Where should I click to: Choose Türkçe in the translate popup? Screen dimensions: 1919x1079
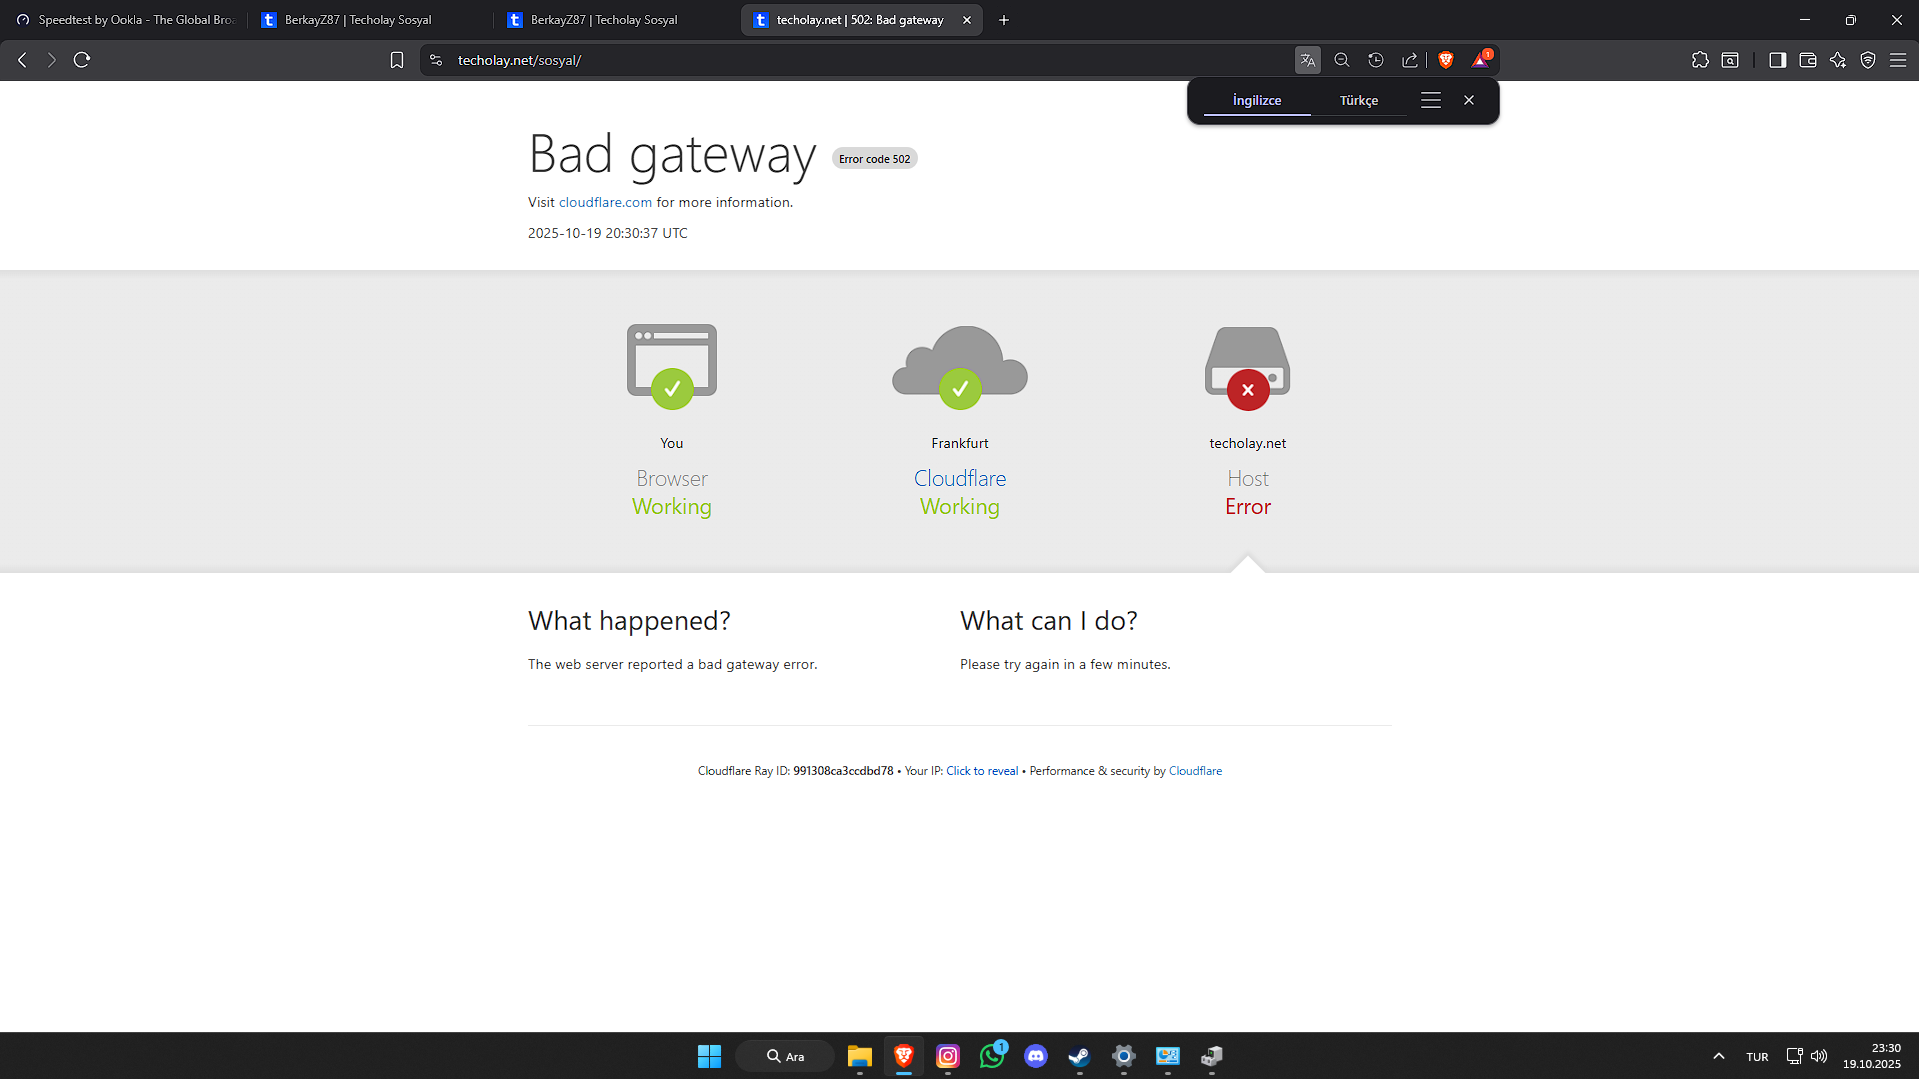click(1359, 100)
